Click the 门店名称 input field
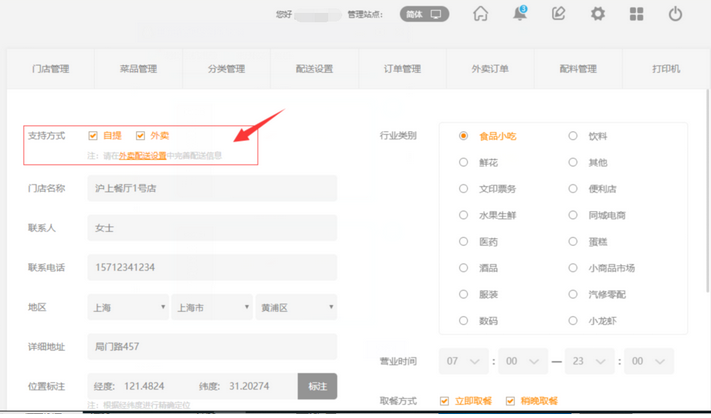This screenshot has height=418, width=711. [x=212, y=188]
